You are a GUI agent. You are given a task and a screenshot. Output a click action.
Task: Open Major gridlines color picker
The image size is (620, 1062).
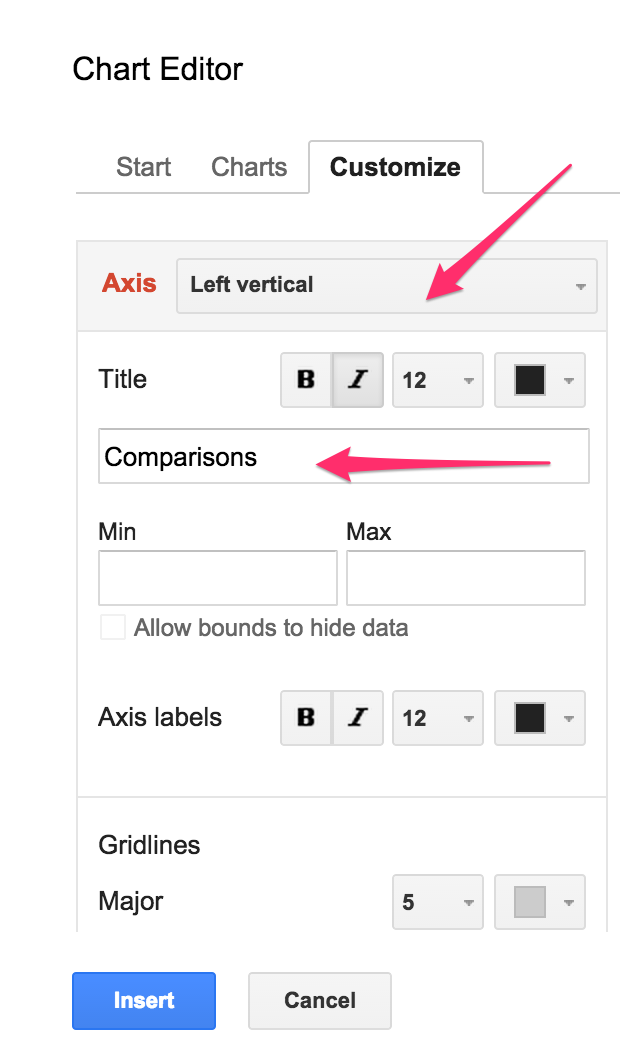[540, 902]
